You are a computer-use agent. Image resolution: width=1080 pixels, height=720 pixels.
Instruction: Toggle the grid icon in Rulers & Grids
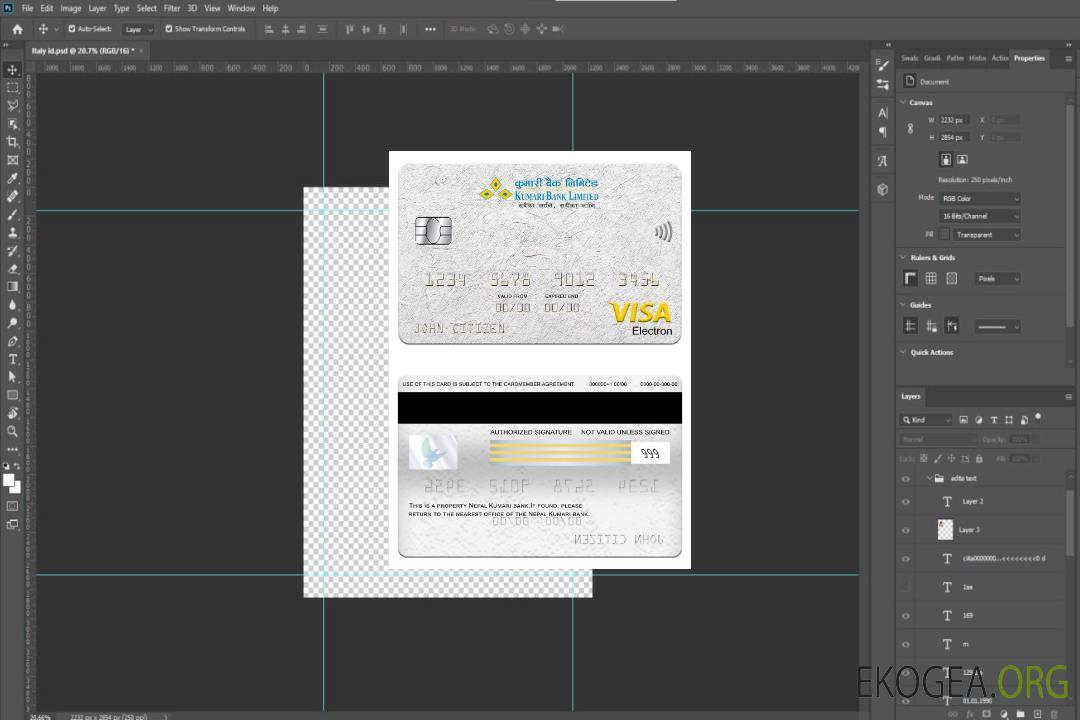pyautogui.click(x=931, y=278)
